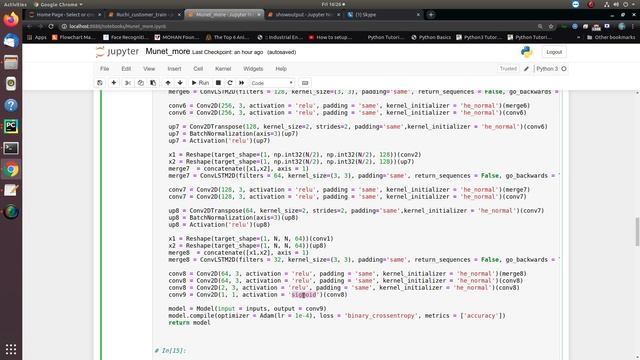The width and height of the screenshot is (640, 360).
Task: Paste cells below in Jupyter toolbar
Action: (x=153, y=83)
